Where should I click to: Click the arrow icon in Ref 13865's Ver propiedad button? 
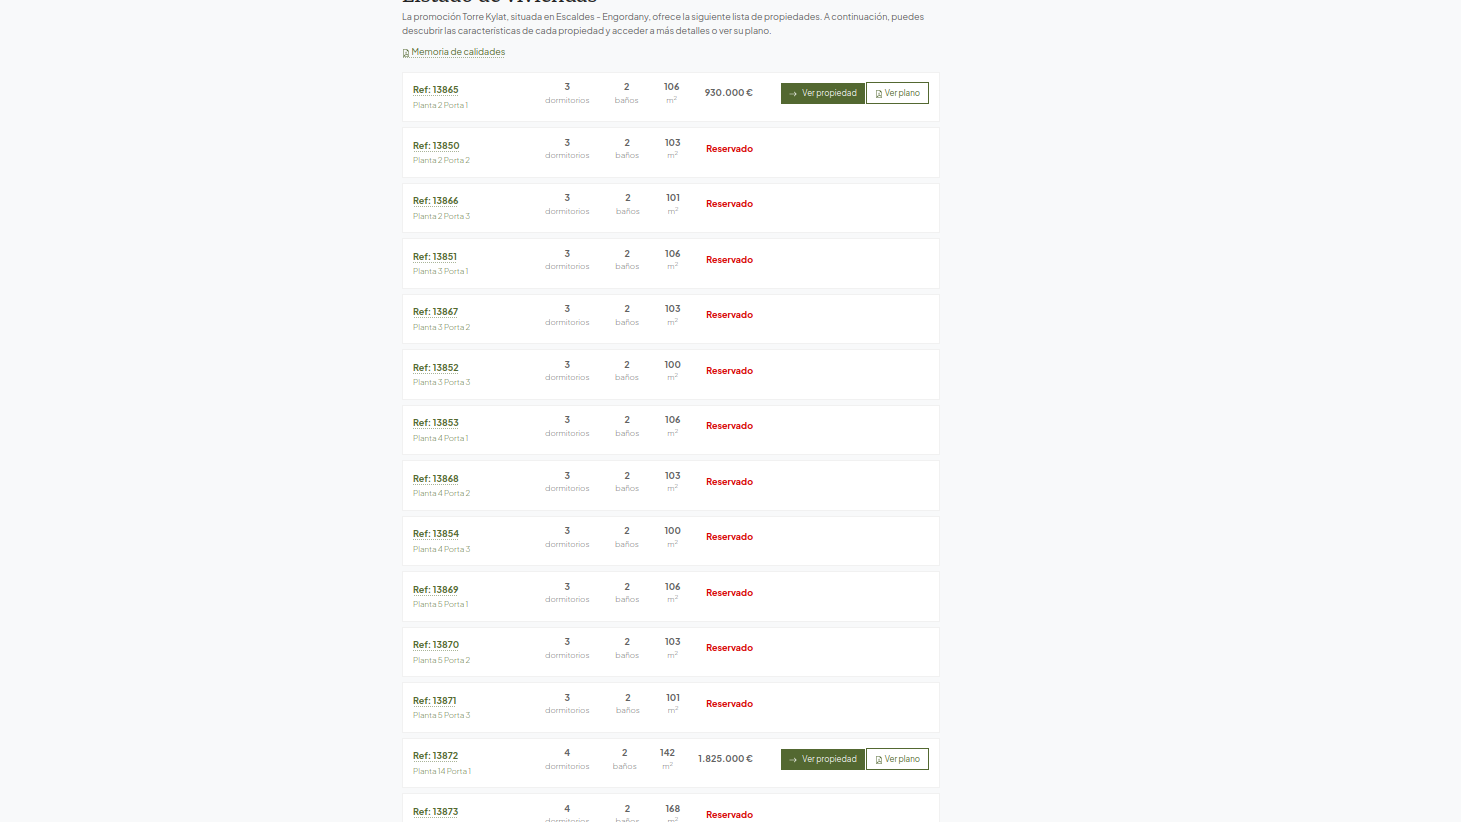[793, 94]
